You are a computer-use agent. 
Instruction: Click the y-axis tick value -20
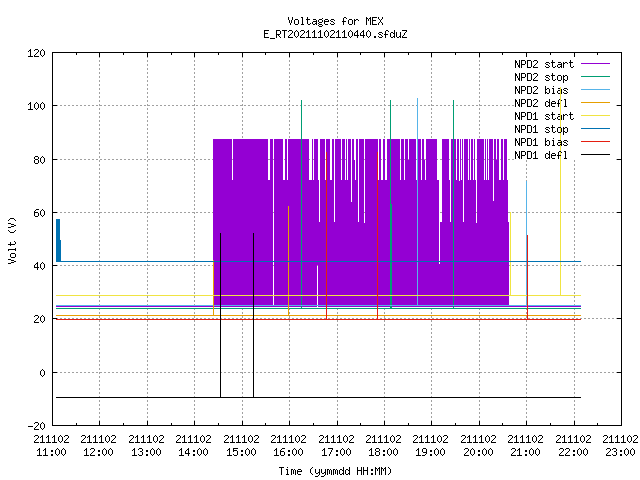[36, 426]
